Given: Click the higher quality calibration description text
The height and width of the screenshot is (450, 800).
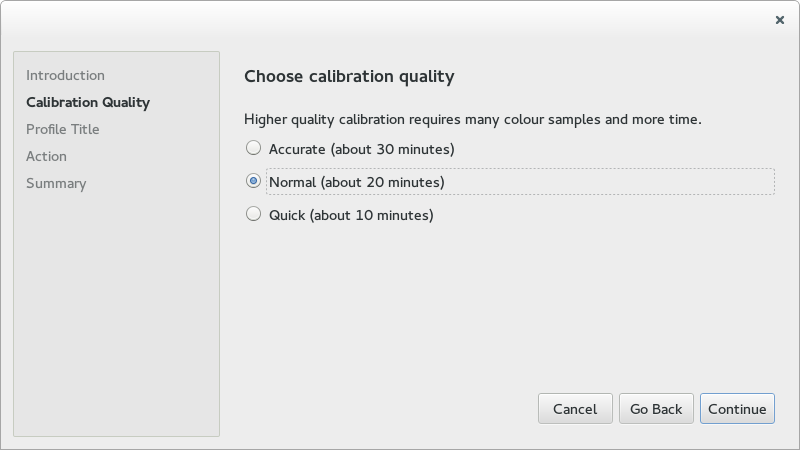Looking at the screenshot, I should [473, 119].
